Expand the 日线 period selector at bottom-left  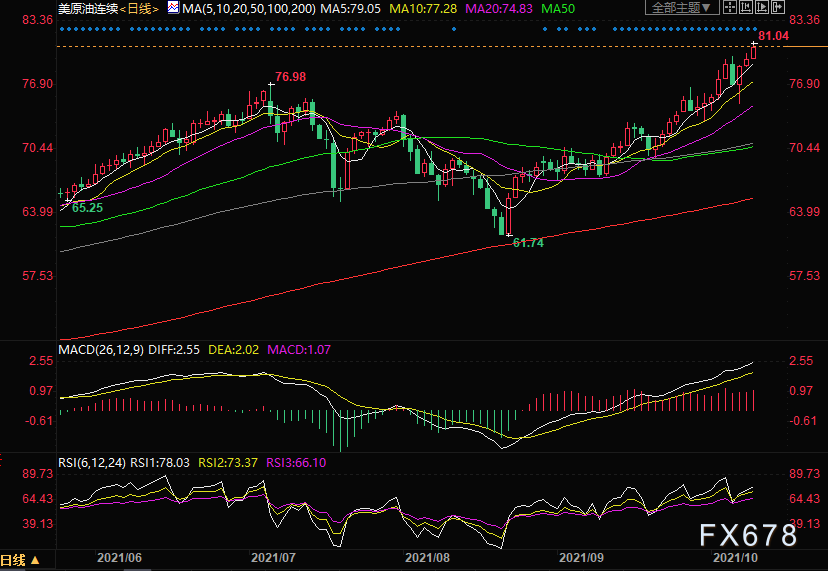point(20,560)
